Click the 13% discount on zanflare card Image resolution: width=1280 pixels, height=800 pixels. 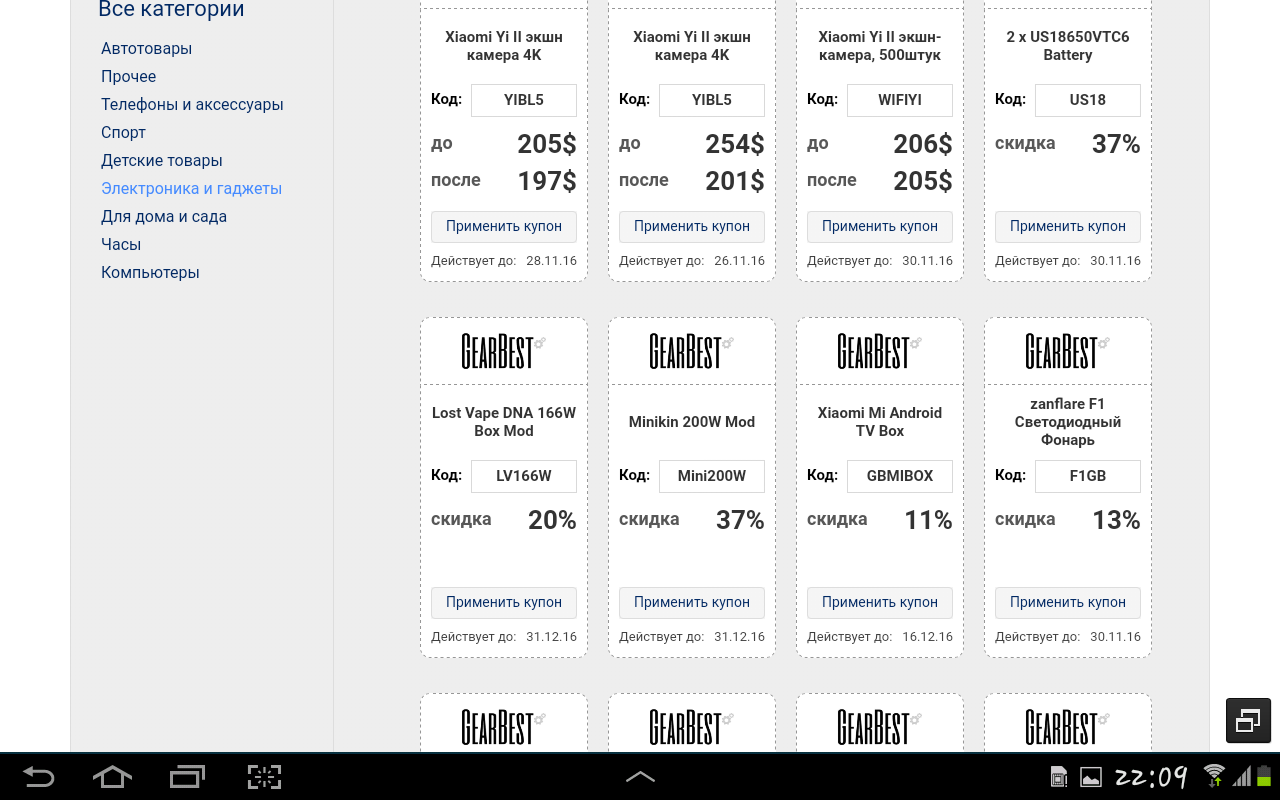click(x=1116, y=520)
